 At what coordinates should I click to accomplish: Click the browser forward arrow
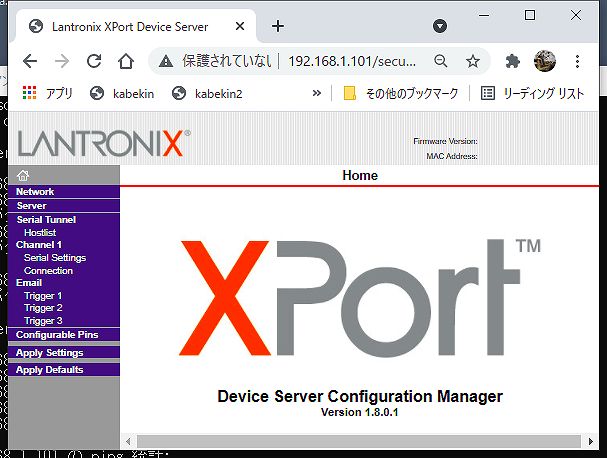[62, 61]
